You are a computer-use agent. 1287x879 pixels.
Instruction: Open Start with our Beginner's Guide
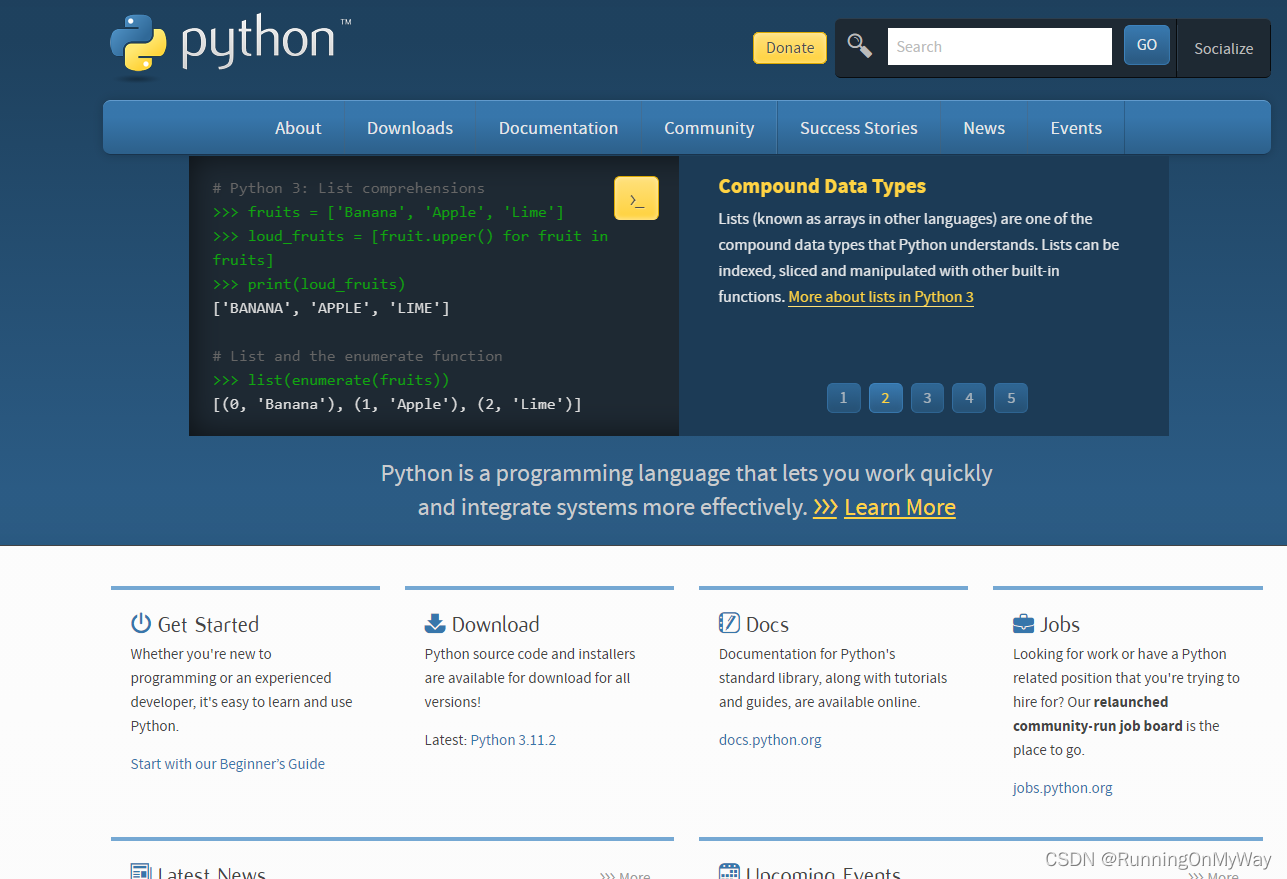[x=228, y=764]
